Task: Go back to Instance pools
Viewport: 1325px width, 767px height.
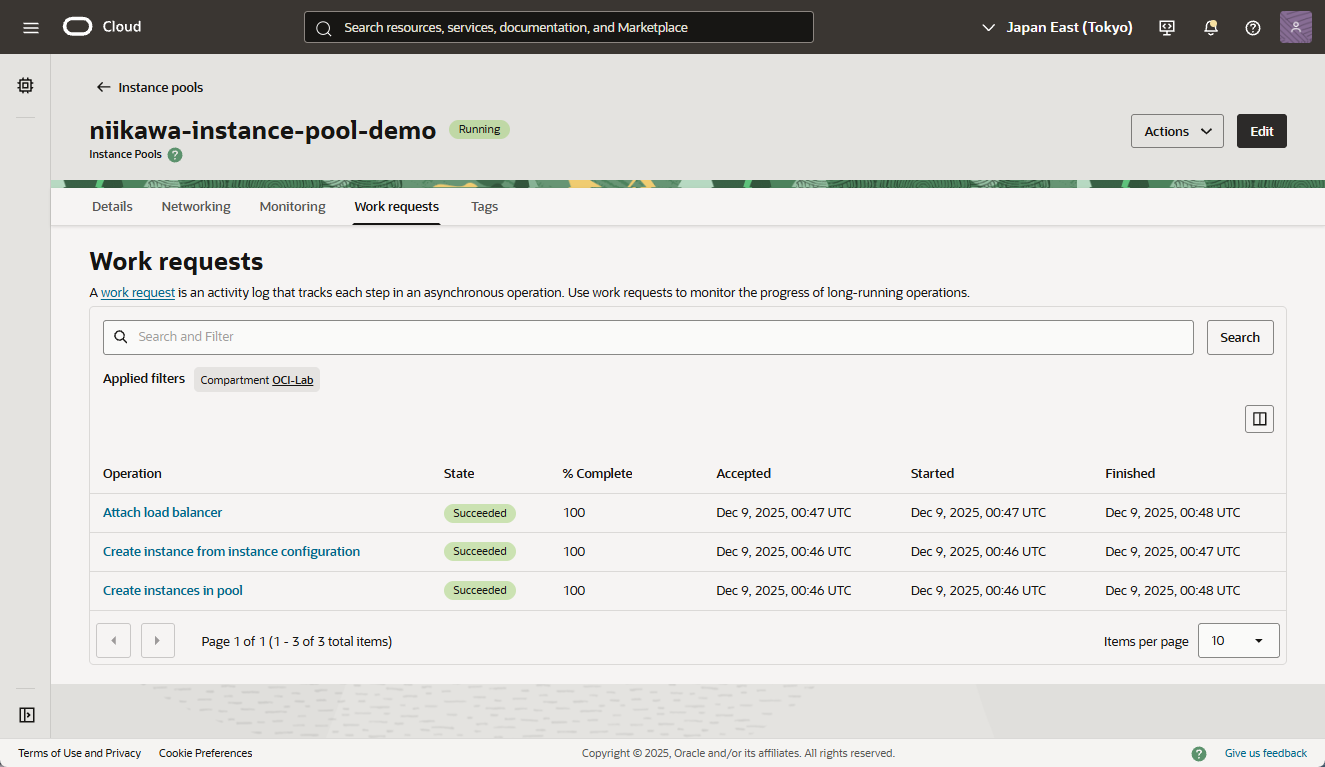Action: click(x=150, y=87)
